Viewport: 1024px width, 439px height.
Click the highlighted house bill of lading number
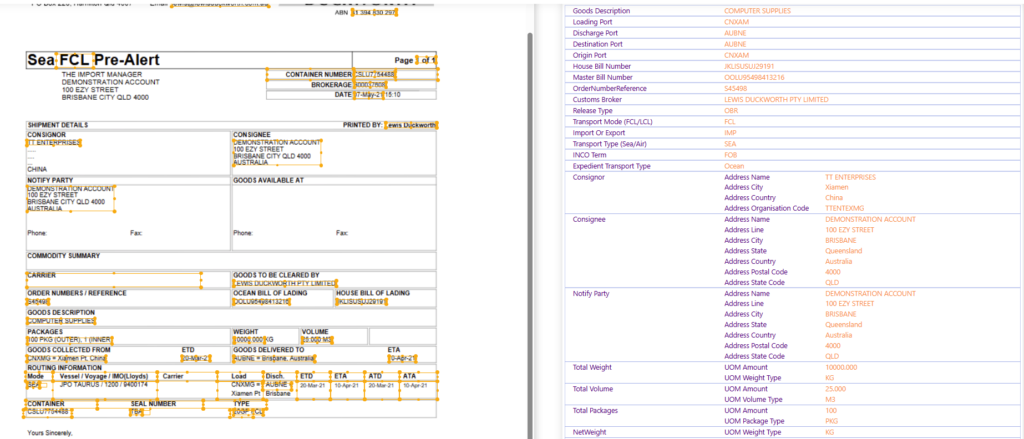362,302
